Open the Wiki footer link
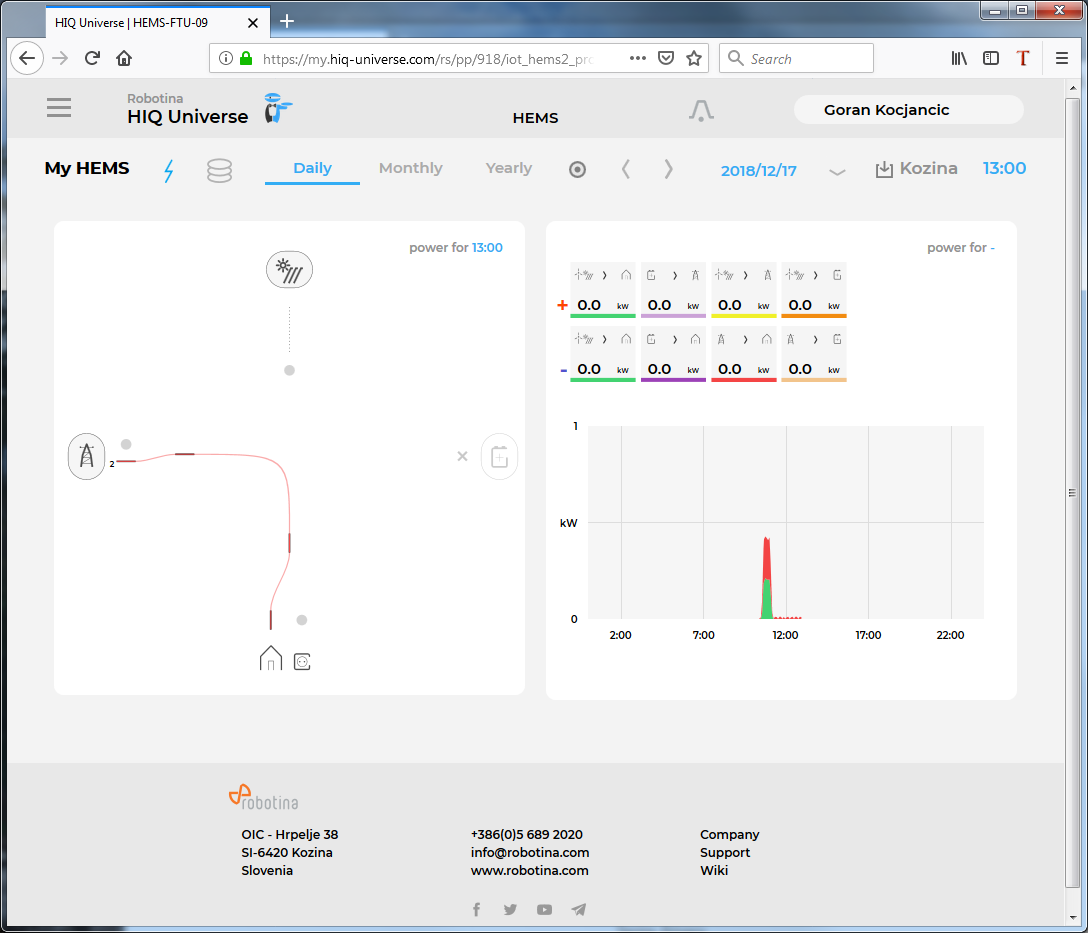The height and width of the screenshot is (933, 1088). click(x=714, y=870)
